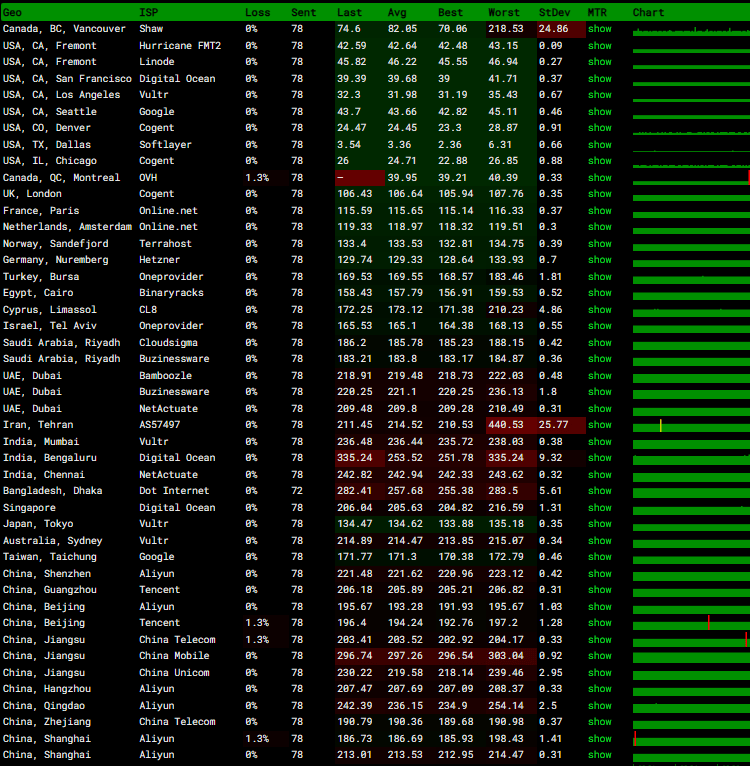This screenshot has height=766, width=750.
Task: Select Softlayer ISP cell
Action: click(x=165, y=145)
